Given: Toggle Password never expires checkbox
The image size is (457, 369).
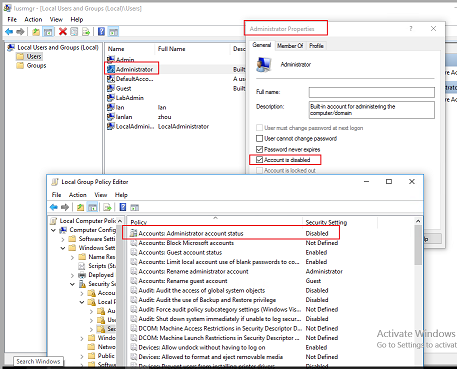Looking at the screenshot, I should pos(259,149).
